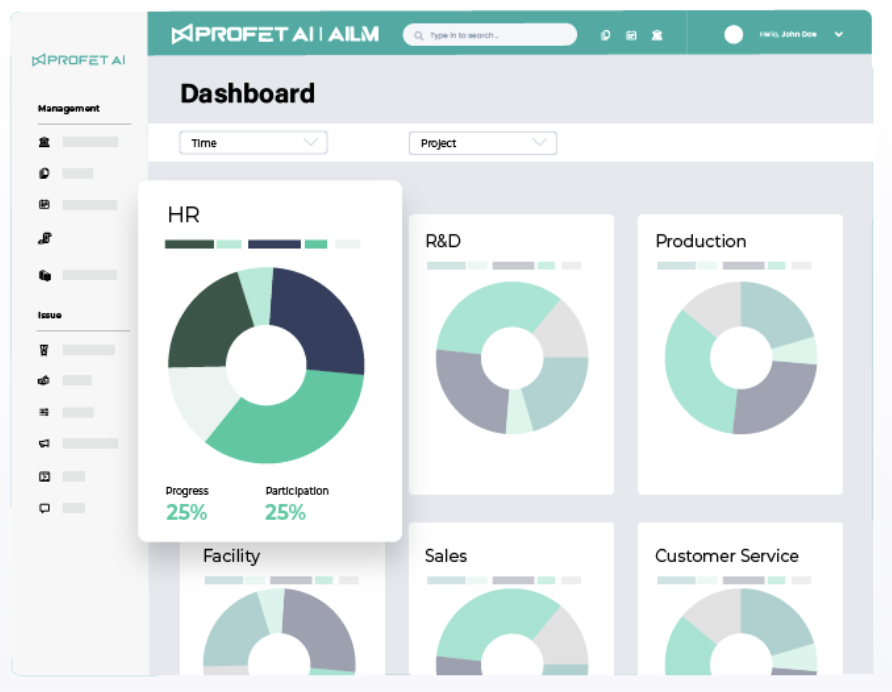Image resolution: width=892 pixels, height=692 pixels.
Task: Open the Production department card
Action: point(740,355)
